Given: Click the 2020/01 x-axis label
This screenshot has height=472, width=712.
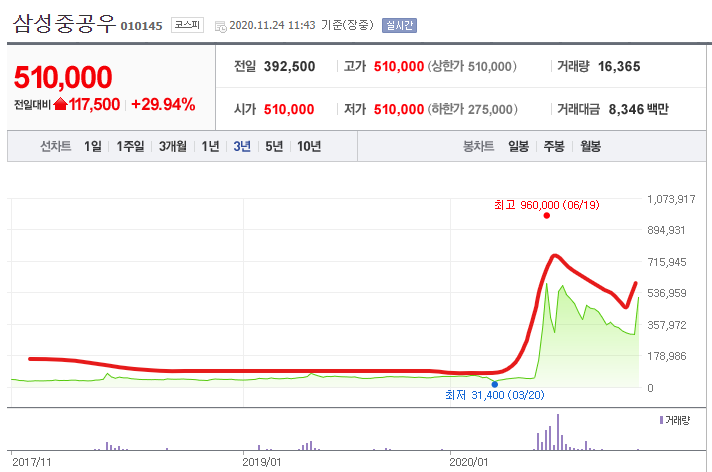Looking at the screenshot, I should pos(469,462).
